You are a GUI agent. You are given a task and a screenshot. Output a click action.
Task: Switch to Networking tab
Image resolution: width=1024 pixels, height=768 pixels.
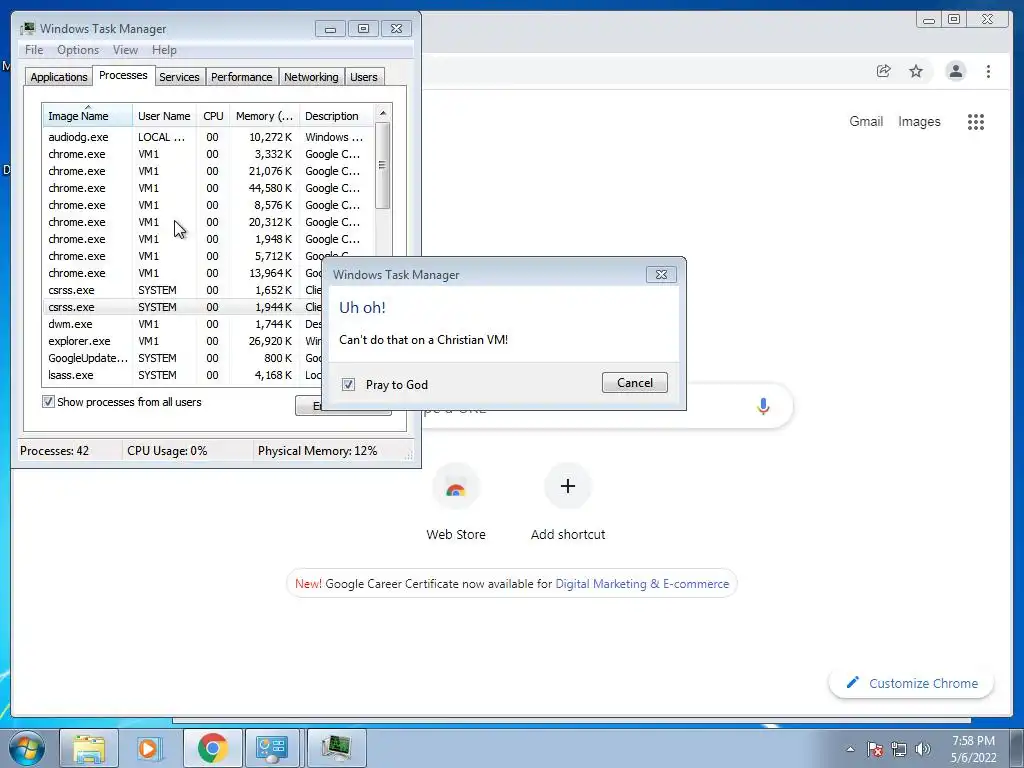[x=311, y=76]
